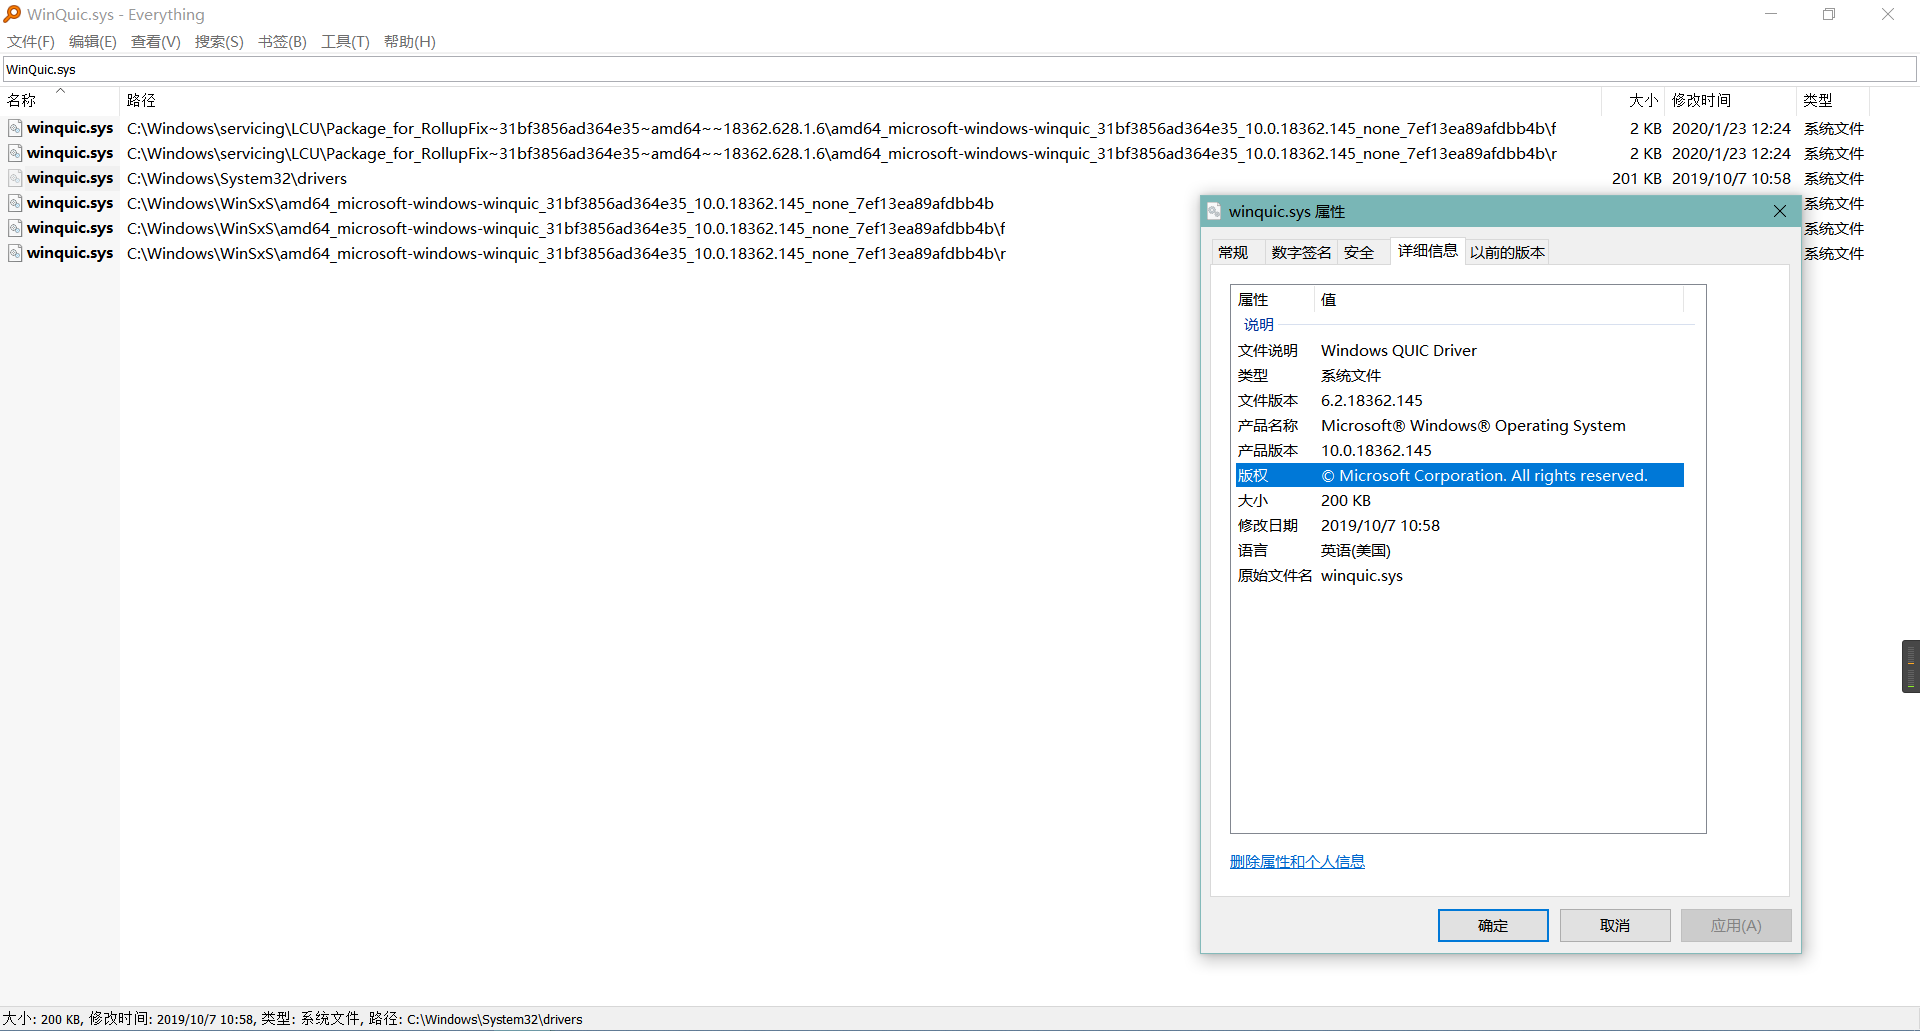Open the 搜索(S) menu
The height and width of the screenshot is (1031, 1920).
[x=219, y=41]
